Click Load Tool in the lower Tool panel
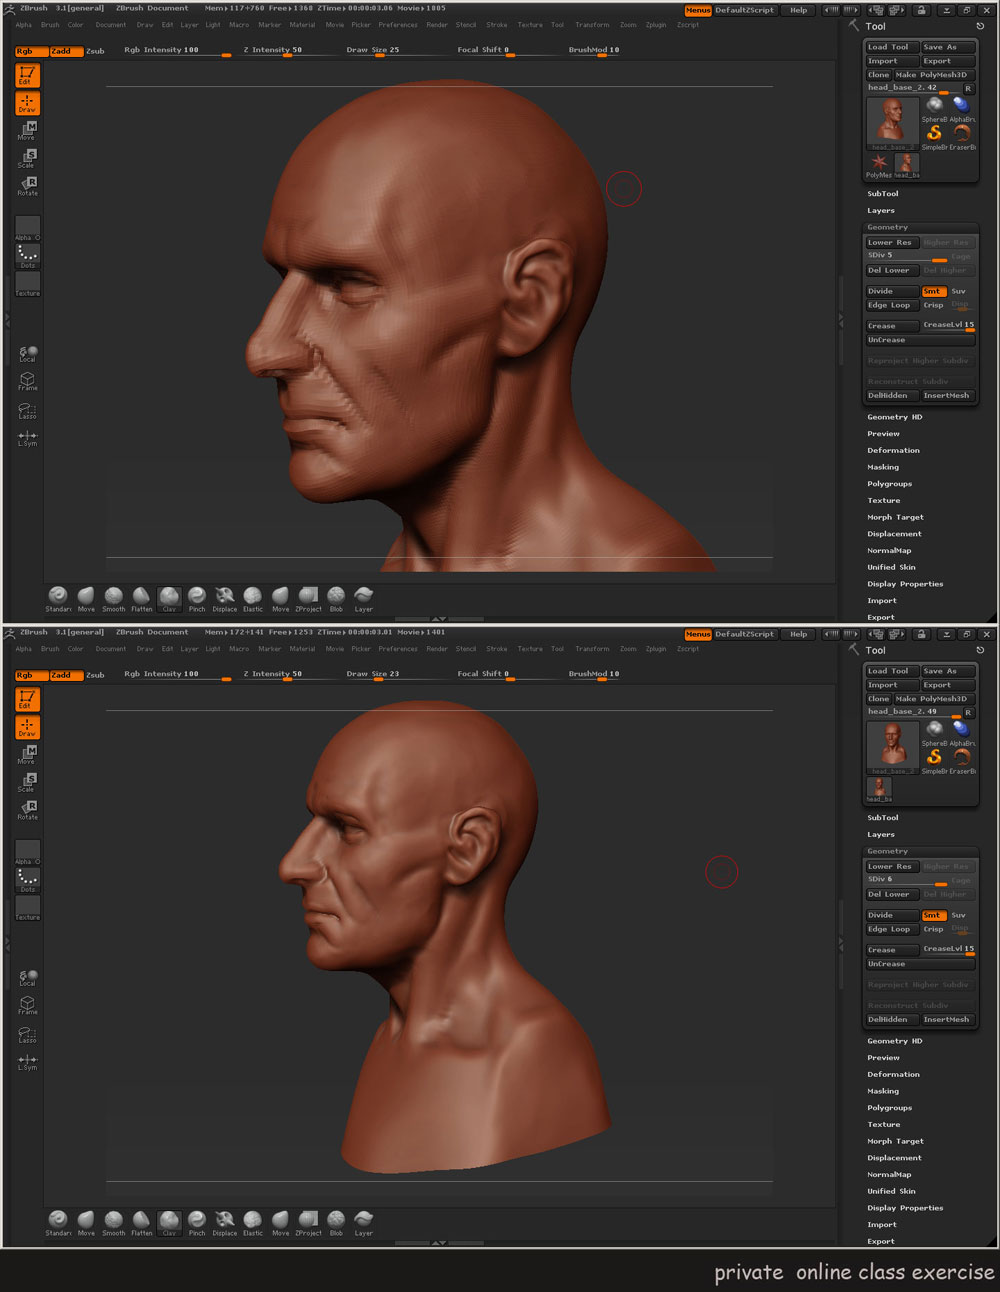This screenshot has height=1292, width=1000. tap(890, 671)
